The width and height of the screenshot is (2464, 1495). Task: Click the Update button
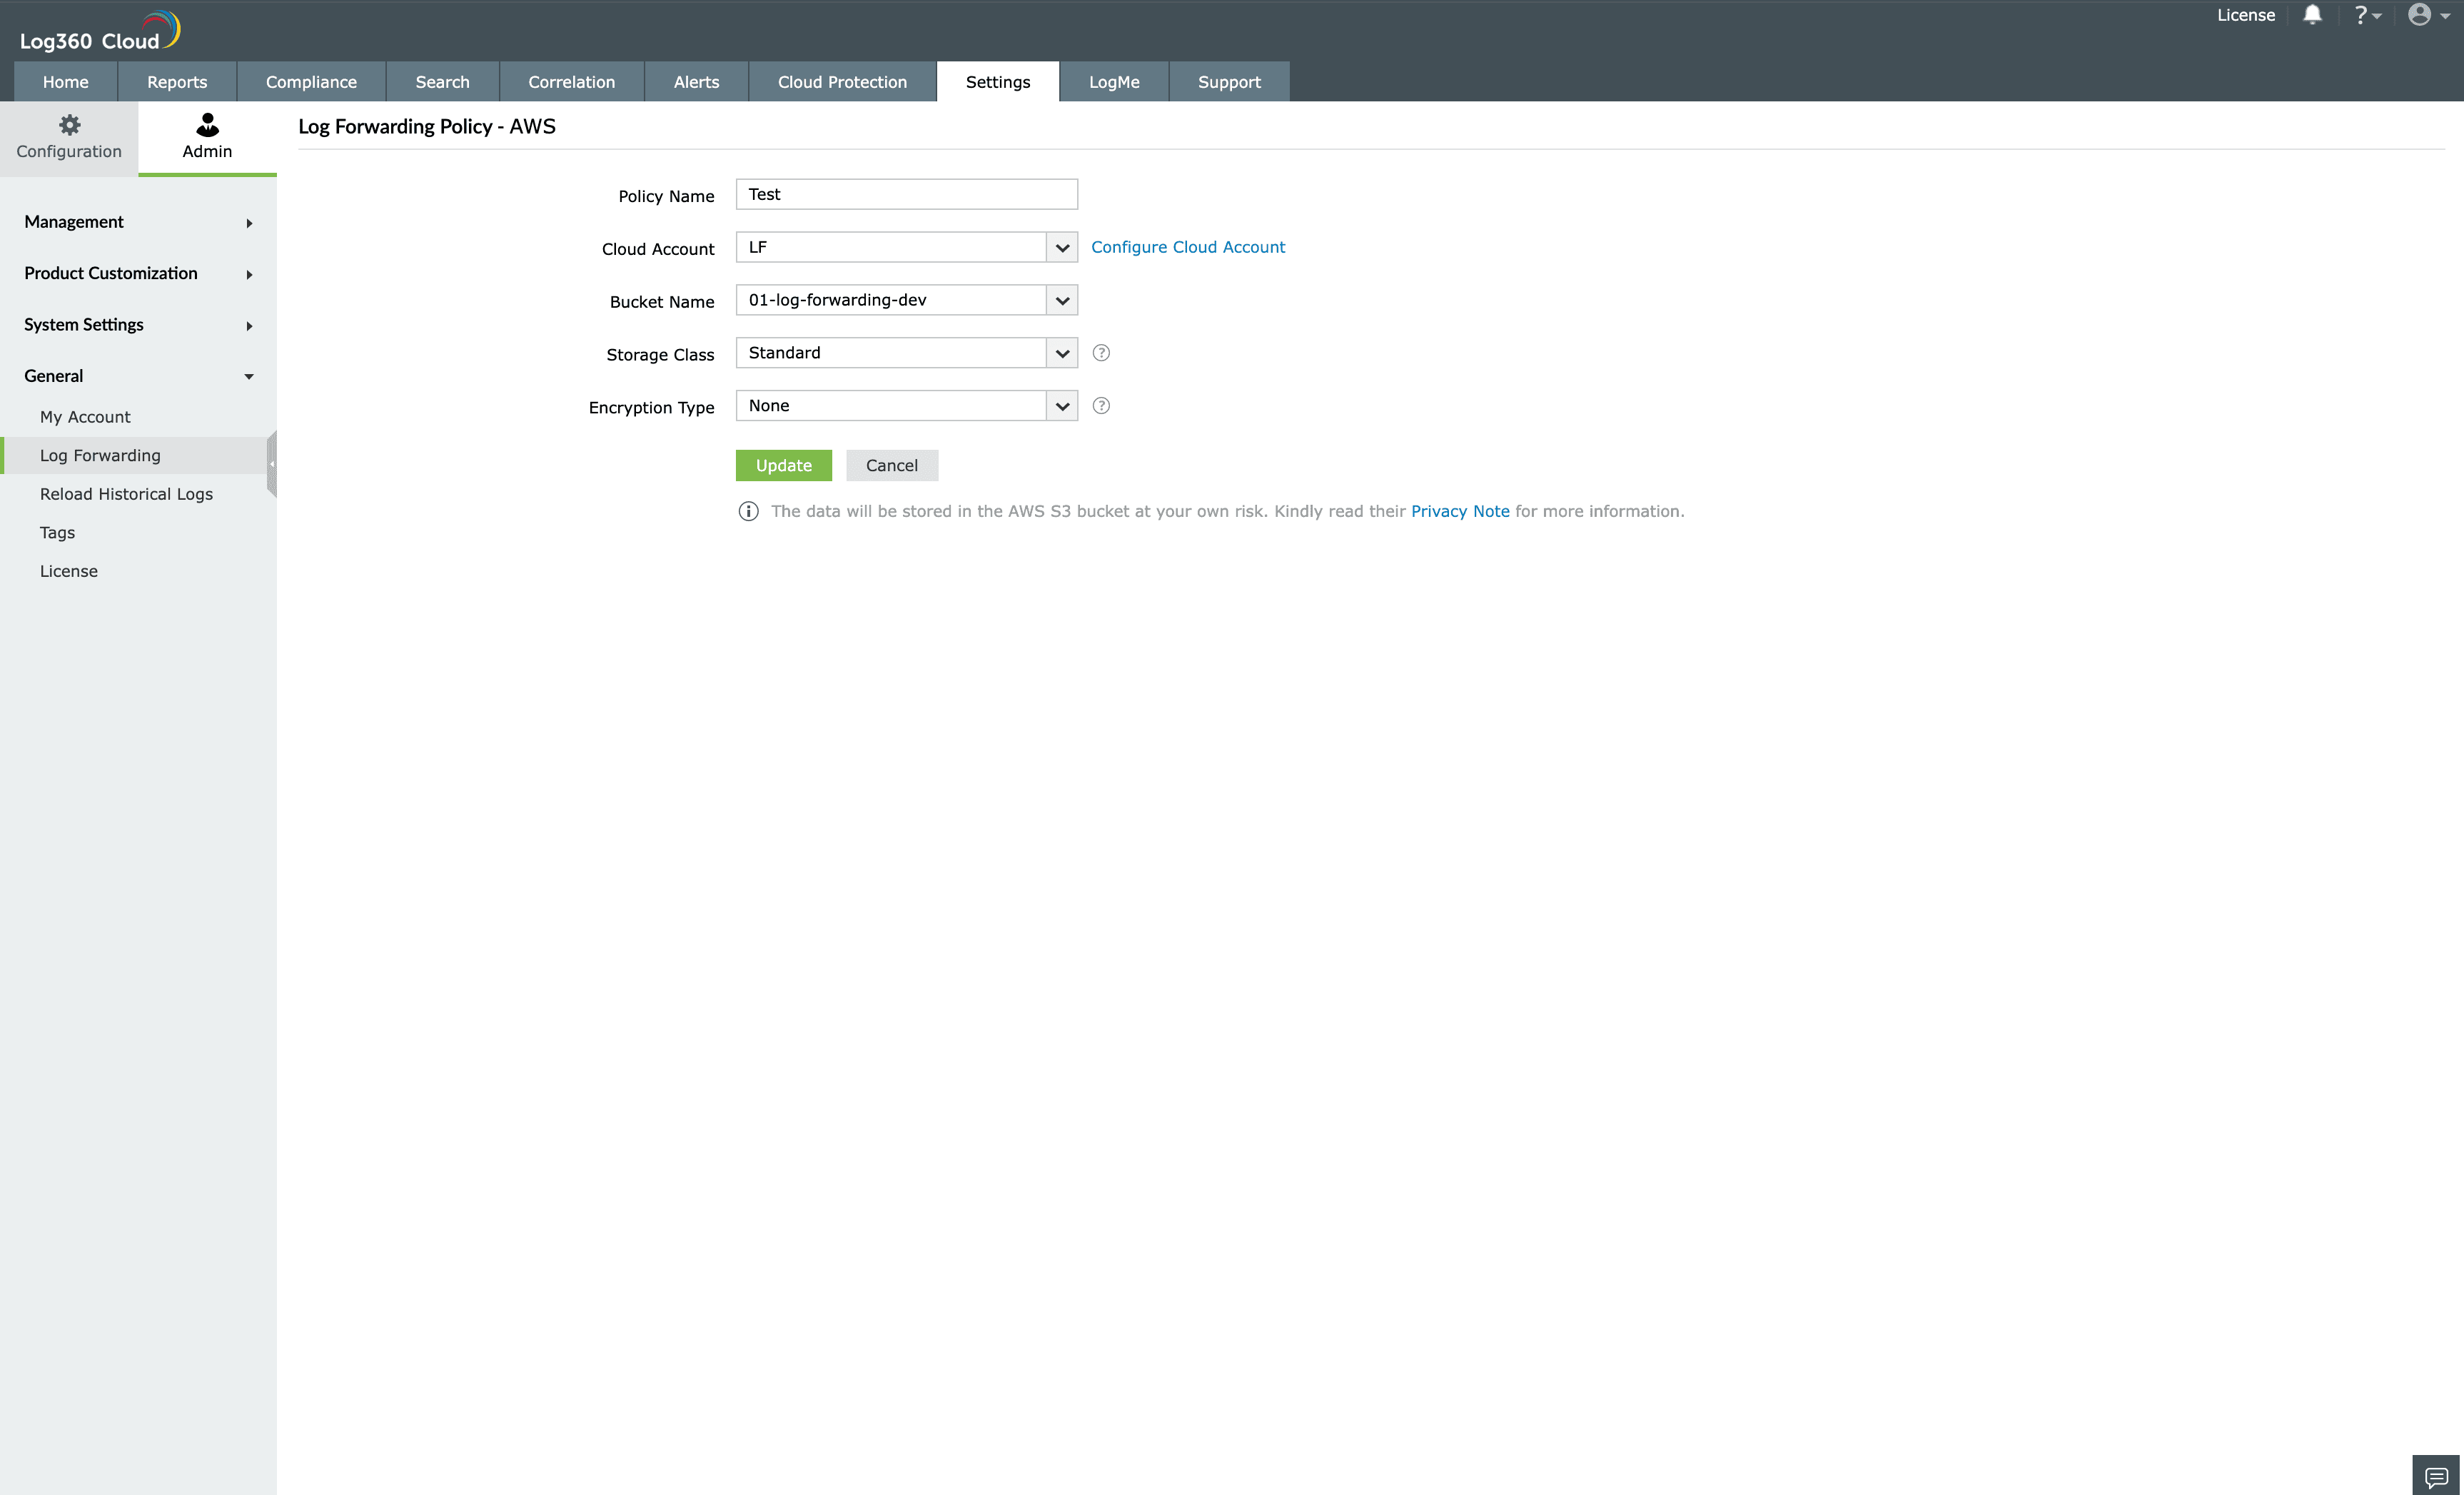pyautogui.click(x=783, y=465)
